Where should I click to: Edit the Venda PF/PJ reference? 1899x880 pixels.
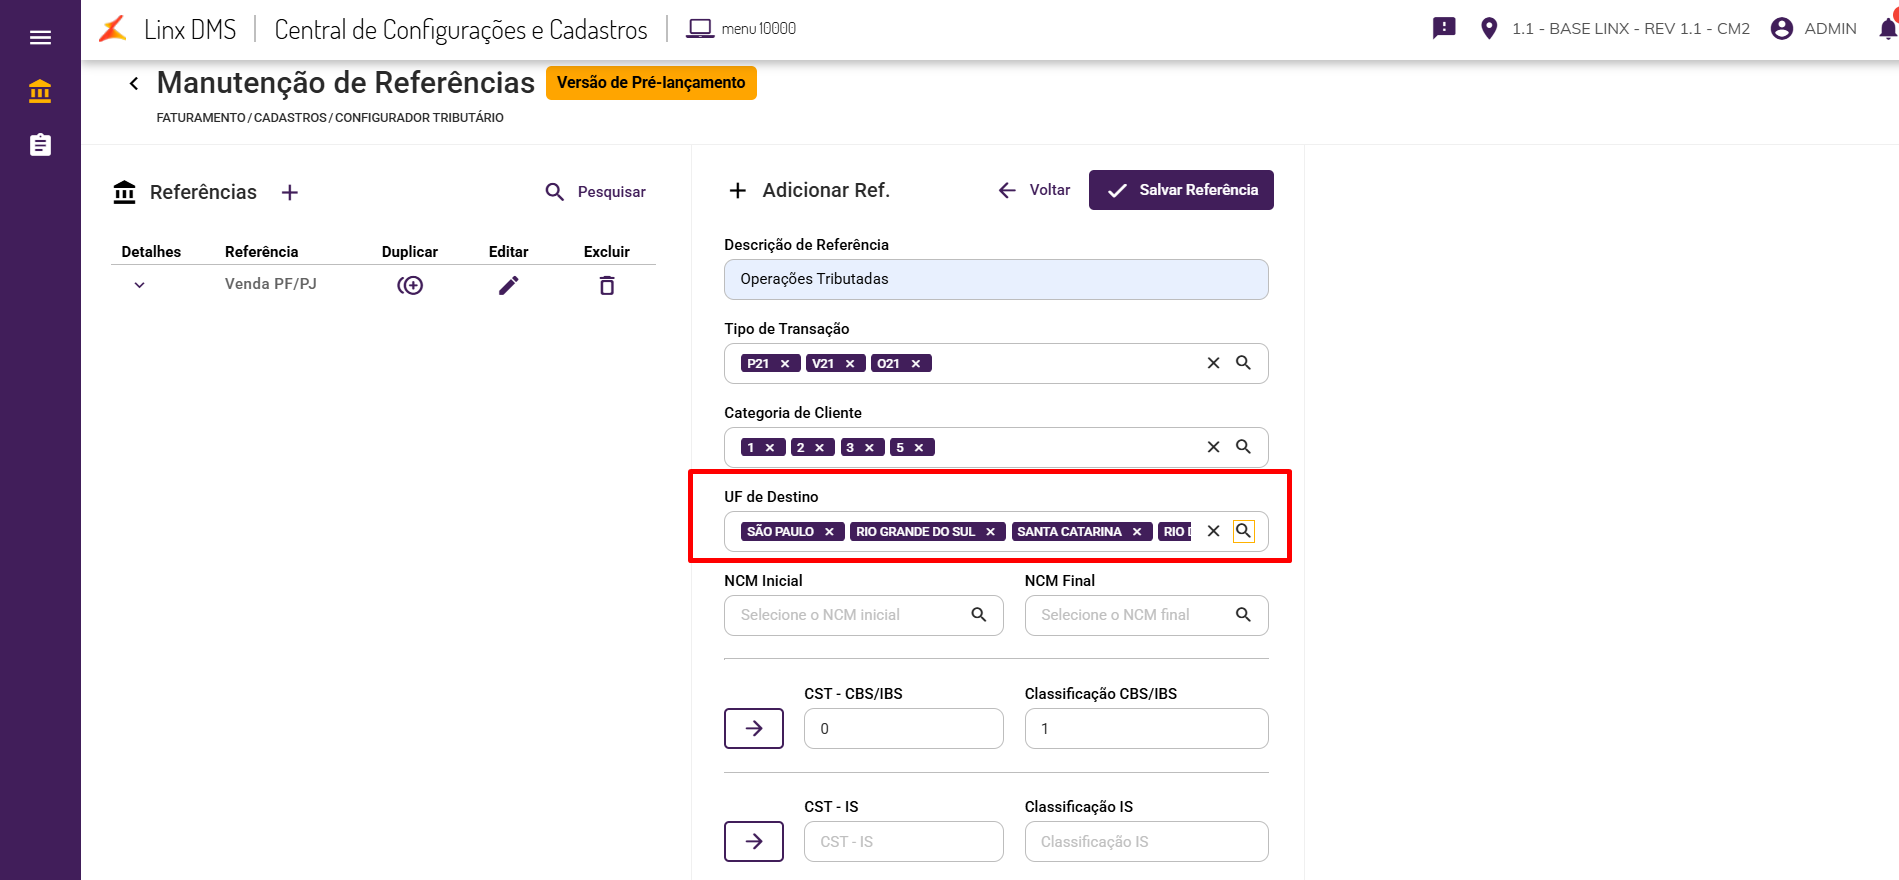[x=509, y=286]
